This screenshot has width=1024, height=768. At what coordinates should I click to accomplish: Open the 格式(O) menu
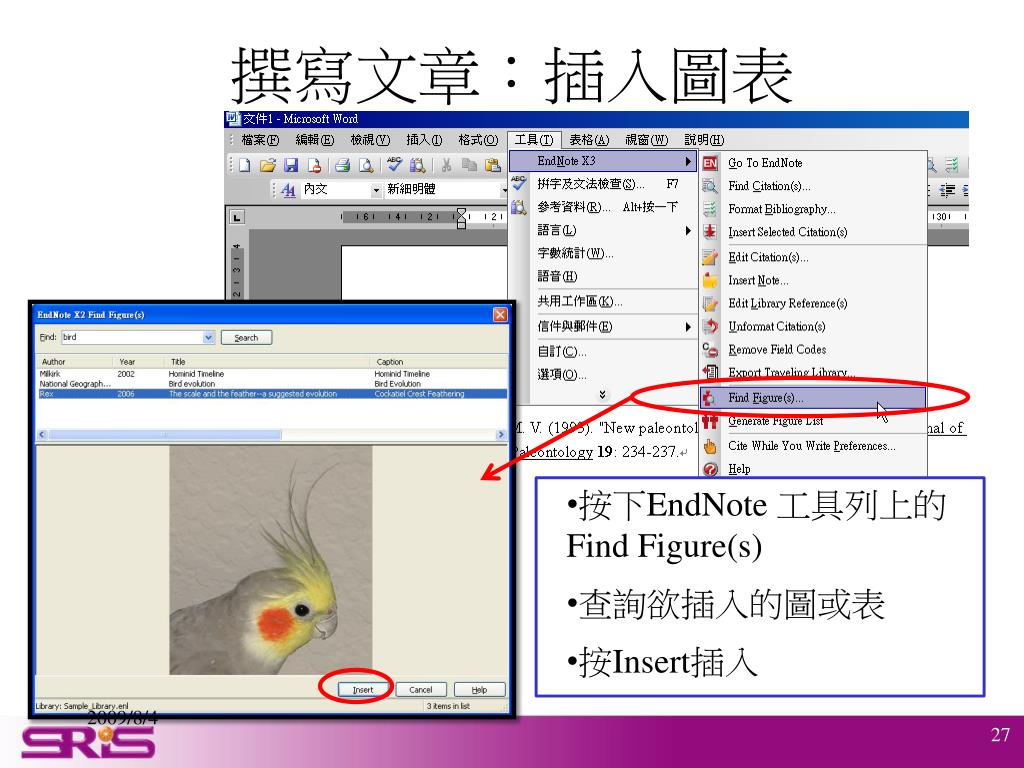tap(478, 140)
